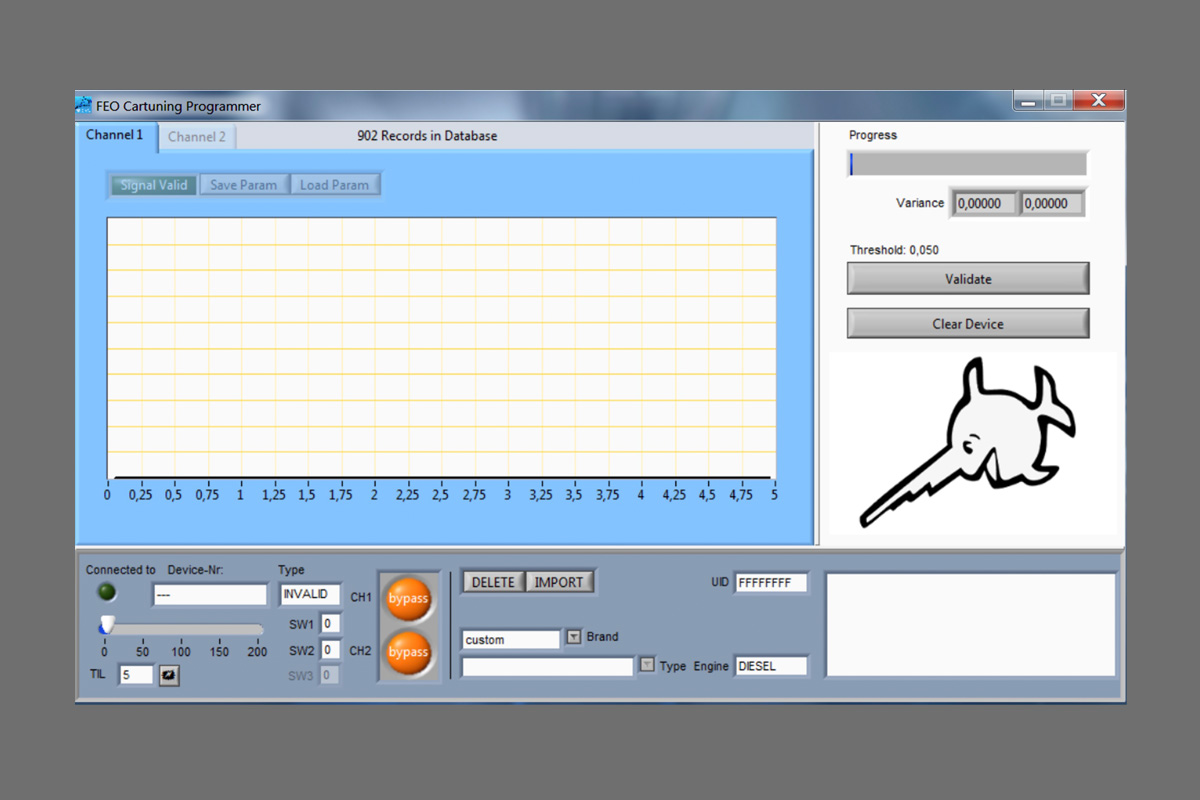Click the 0 to 200 slider thumb
Viewport: 1200px width, 800px height.
105,625
